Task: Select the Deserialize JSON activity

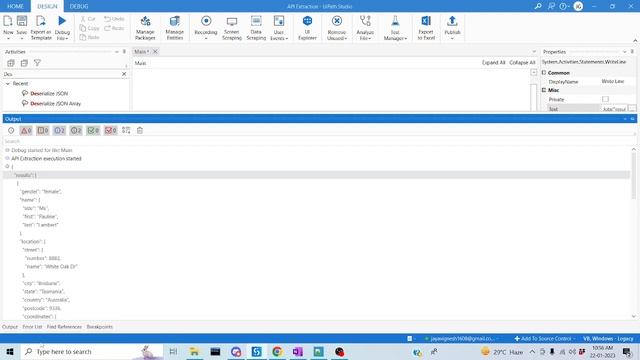Action: pos(49,93)
